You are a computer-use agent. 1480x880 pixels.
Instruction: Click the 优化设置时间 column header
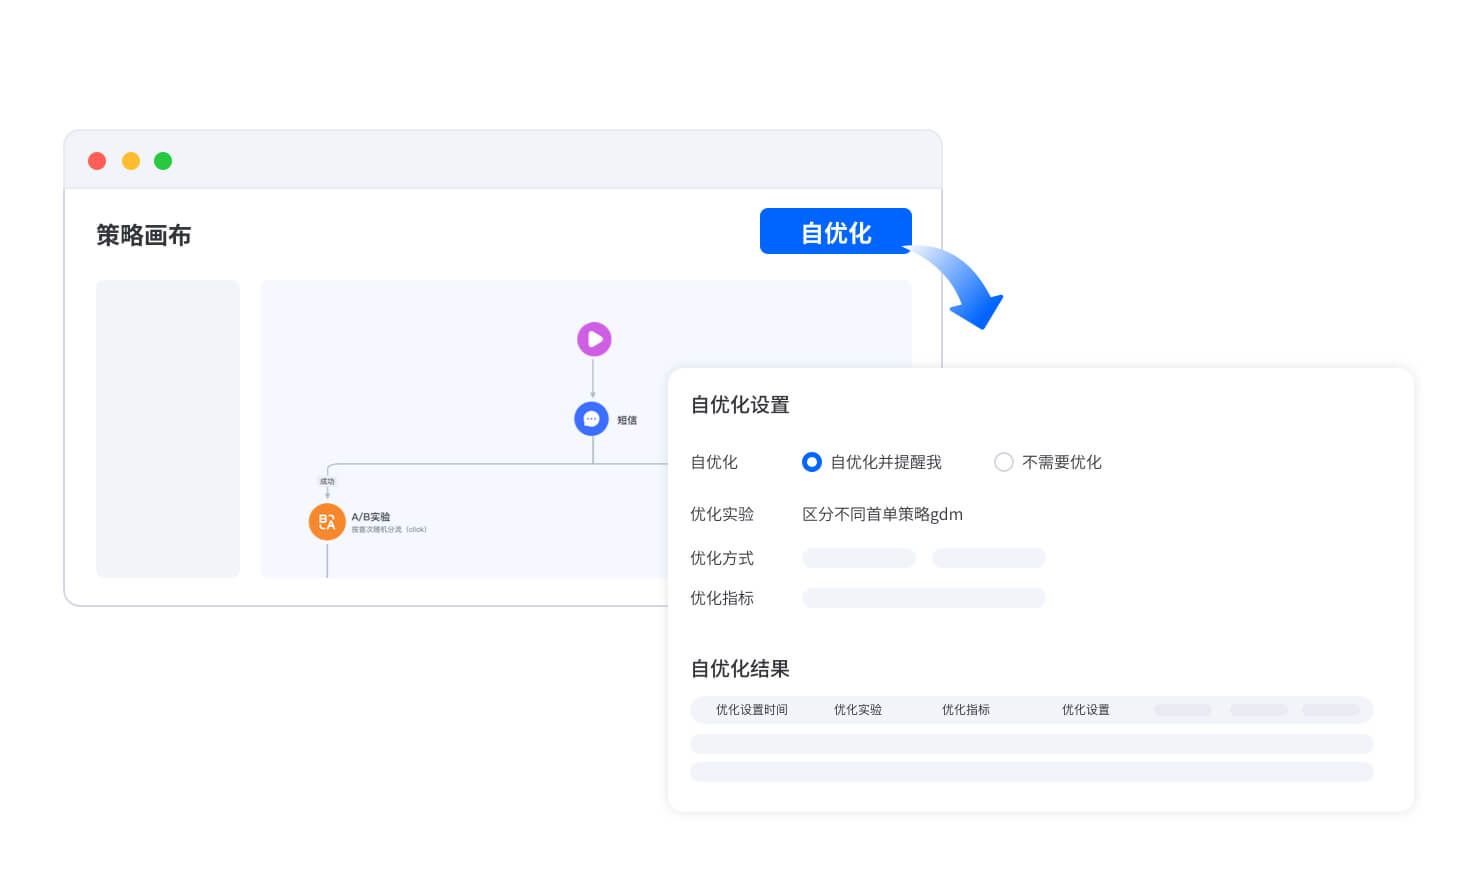752,710
